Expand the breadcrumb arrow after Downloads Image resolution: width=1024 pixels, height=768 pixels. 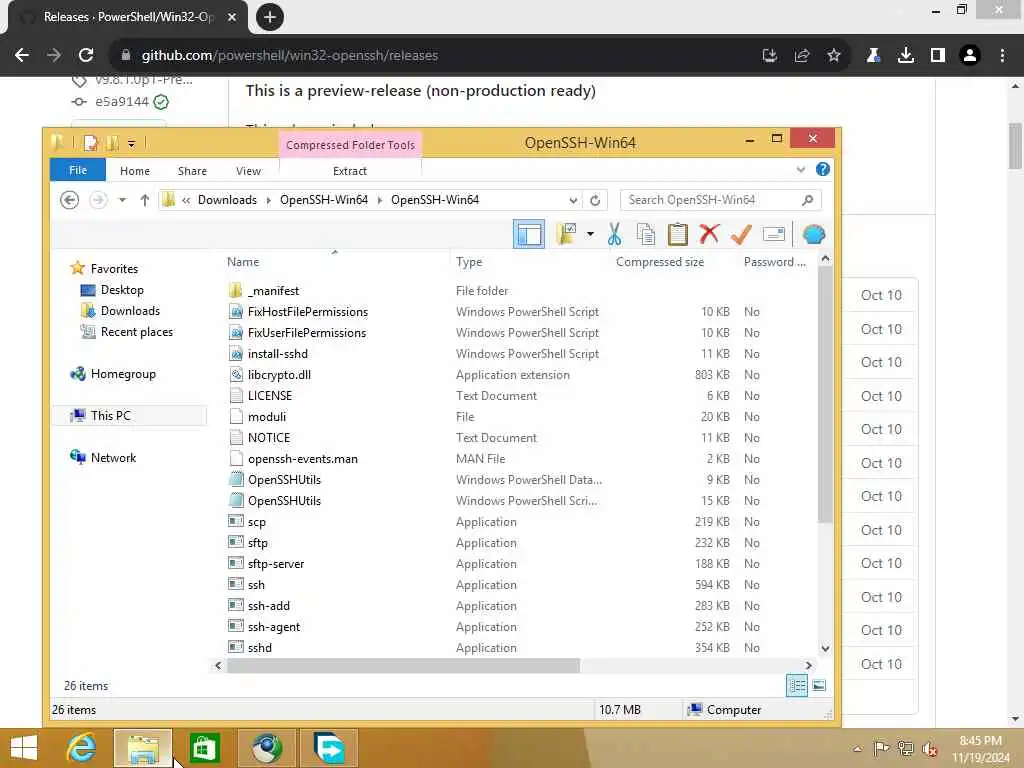pos(268,200)
